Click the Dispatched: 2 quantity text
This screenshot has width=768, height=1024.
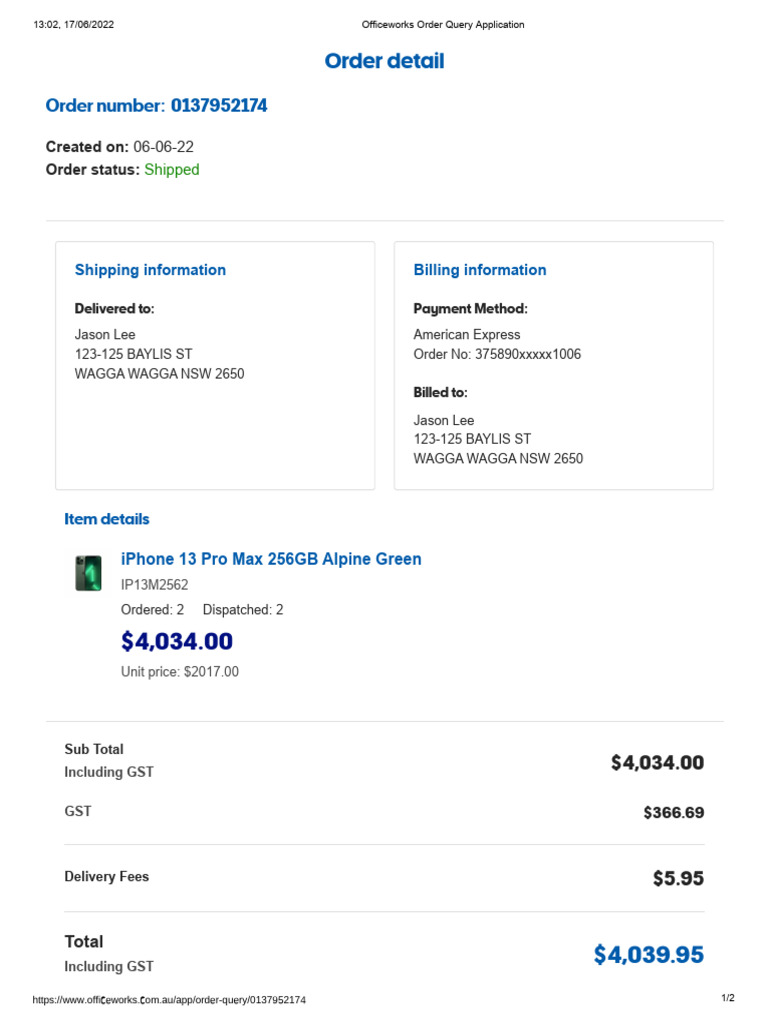[x=243, y=609]
